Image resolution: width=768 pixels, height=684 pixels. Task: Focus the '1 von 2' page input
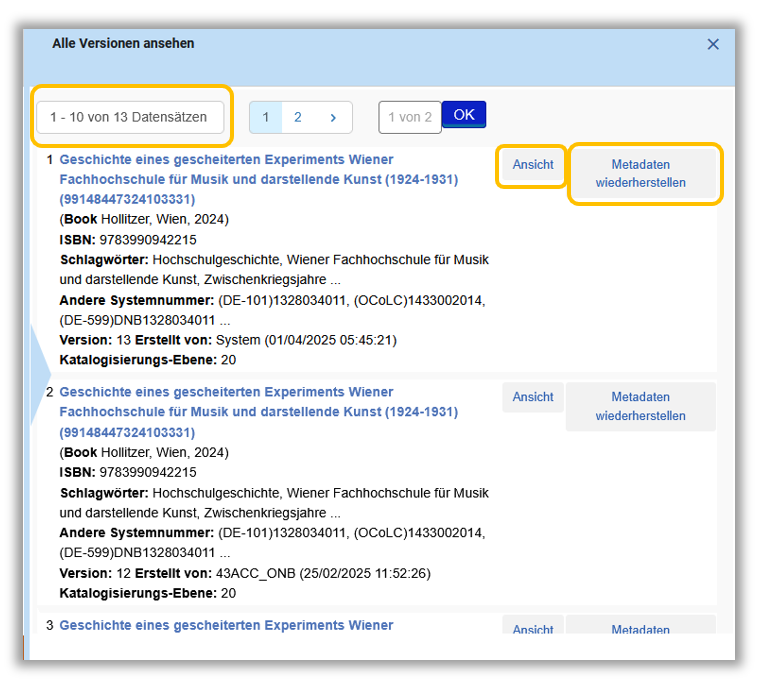pyautogui.click(x=410, y=118)
